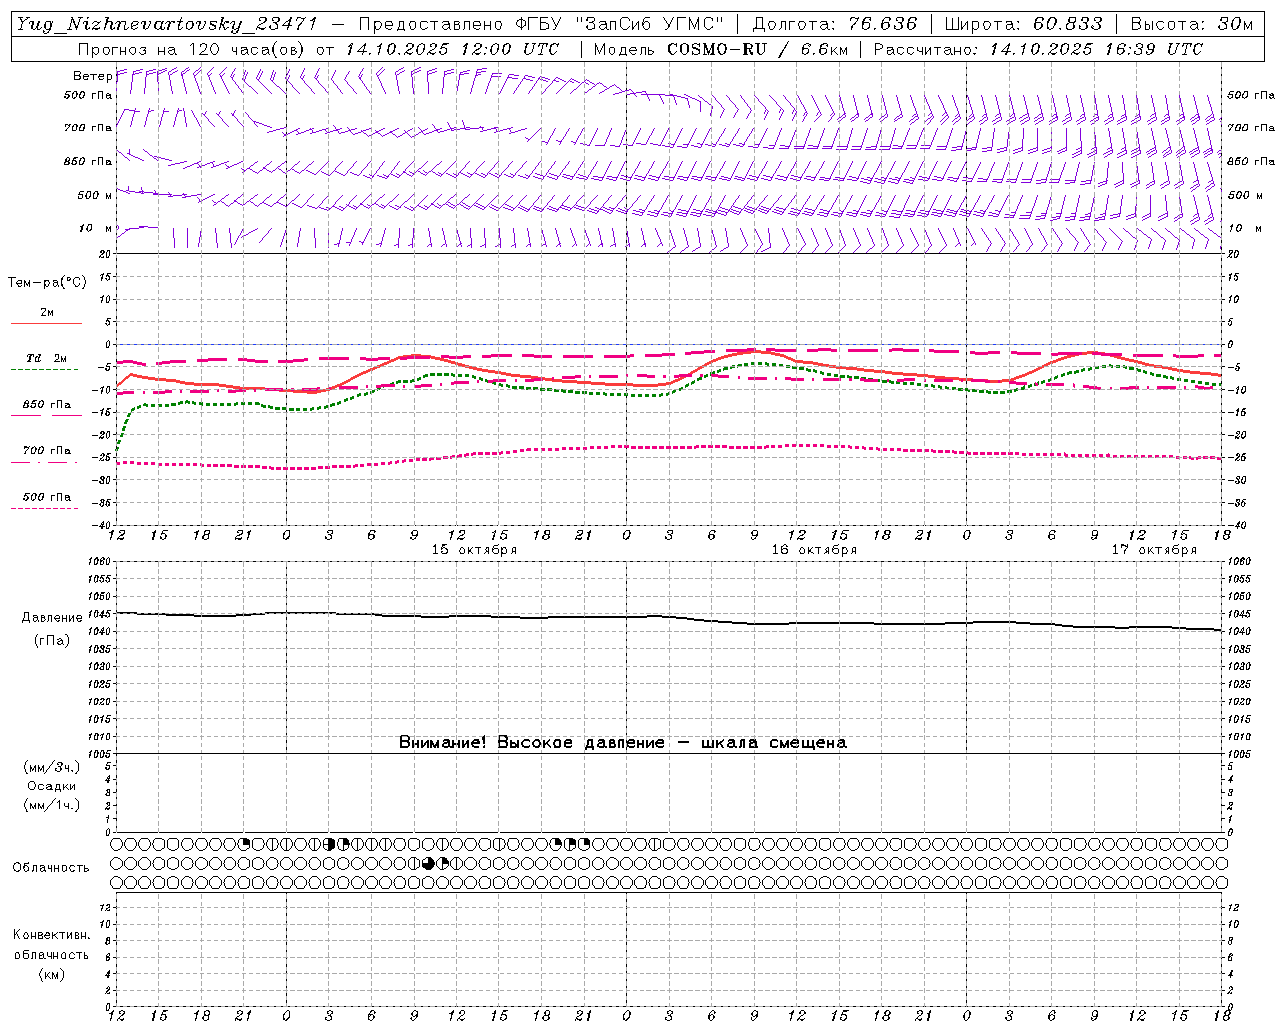Click the '(гПа)' pressure unit label
This screenshot has height=1024, width=1280.
(52, 641)
